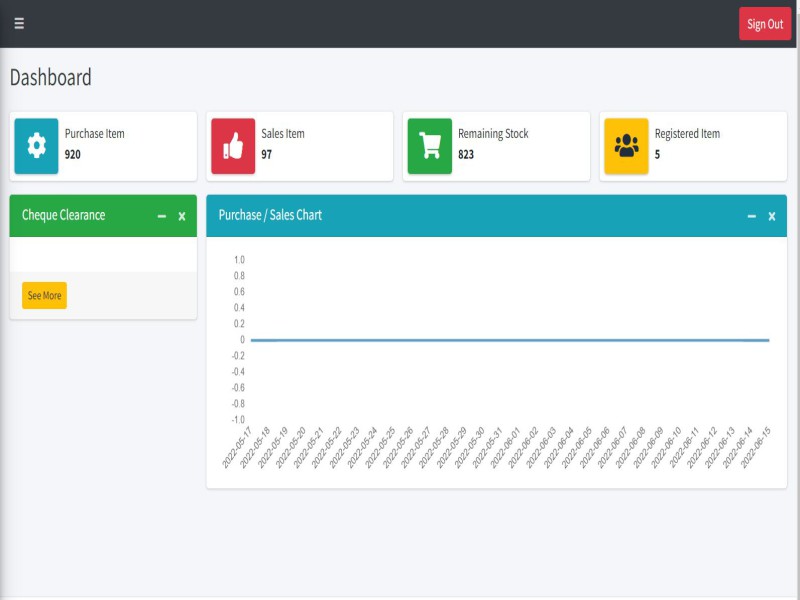The height and width of the screenshot is (600, 800).
Task: Select the Registered Item label
Action: [687, 134]
